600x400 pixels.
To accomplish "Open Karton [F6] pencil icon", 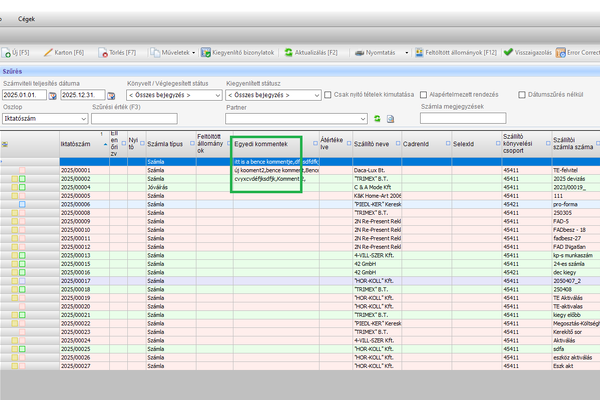I will coord(48,52).
